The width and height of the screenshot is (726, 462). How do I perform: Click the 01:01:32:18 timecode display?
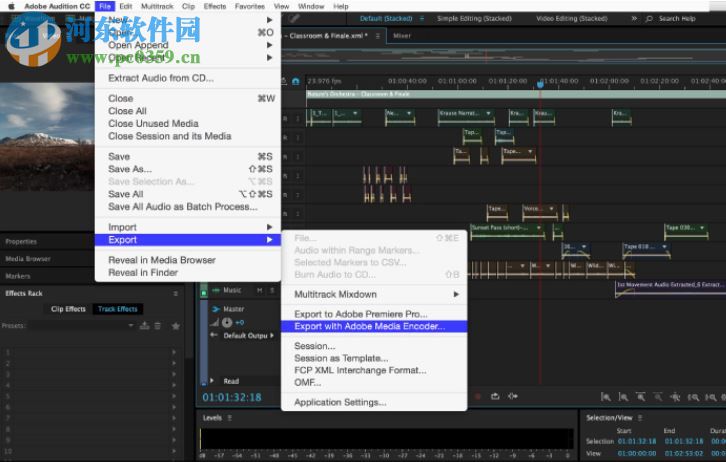232,397
